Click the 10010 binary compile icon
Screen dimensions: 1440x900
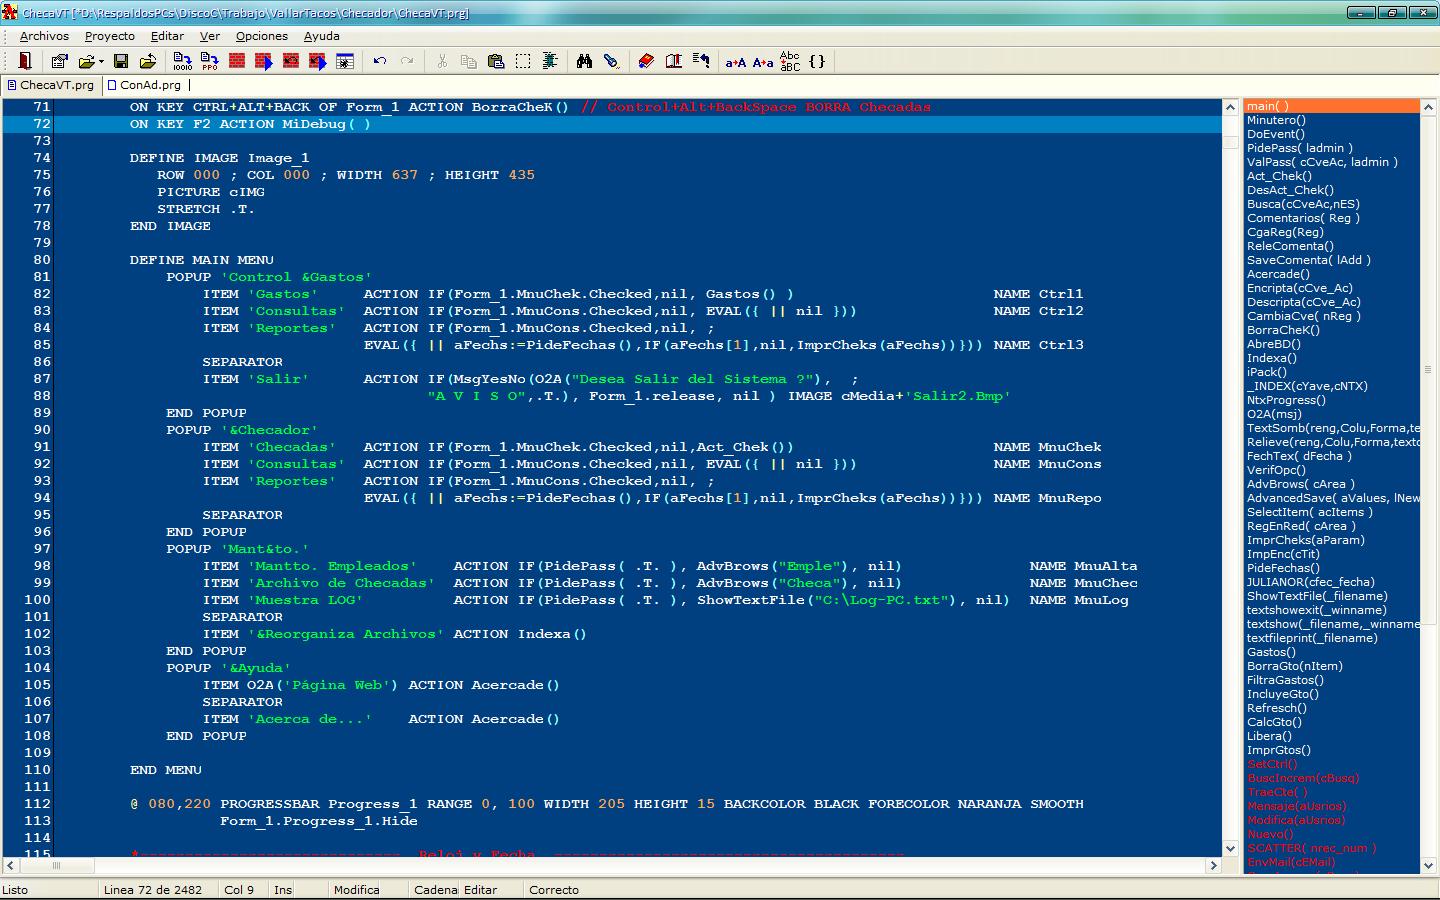(182, 61)
